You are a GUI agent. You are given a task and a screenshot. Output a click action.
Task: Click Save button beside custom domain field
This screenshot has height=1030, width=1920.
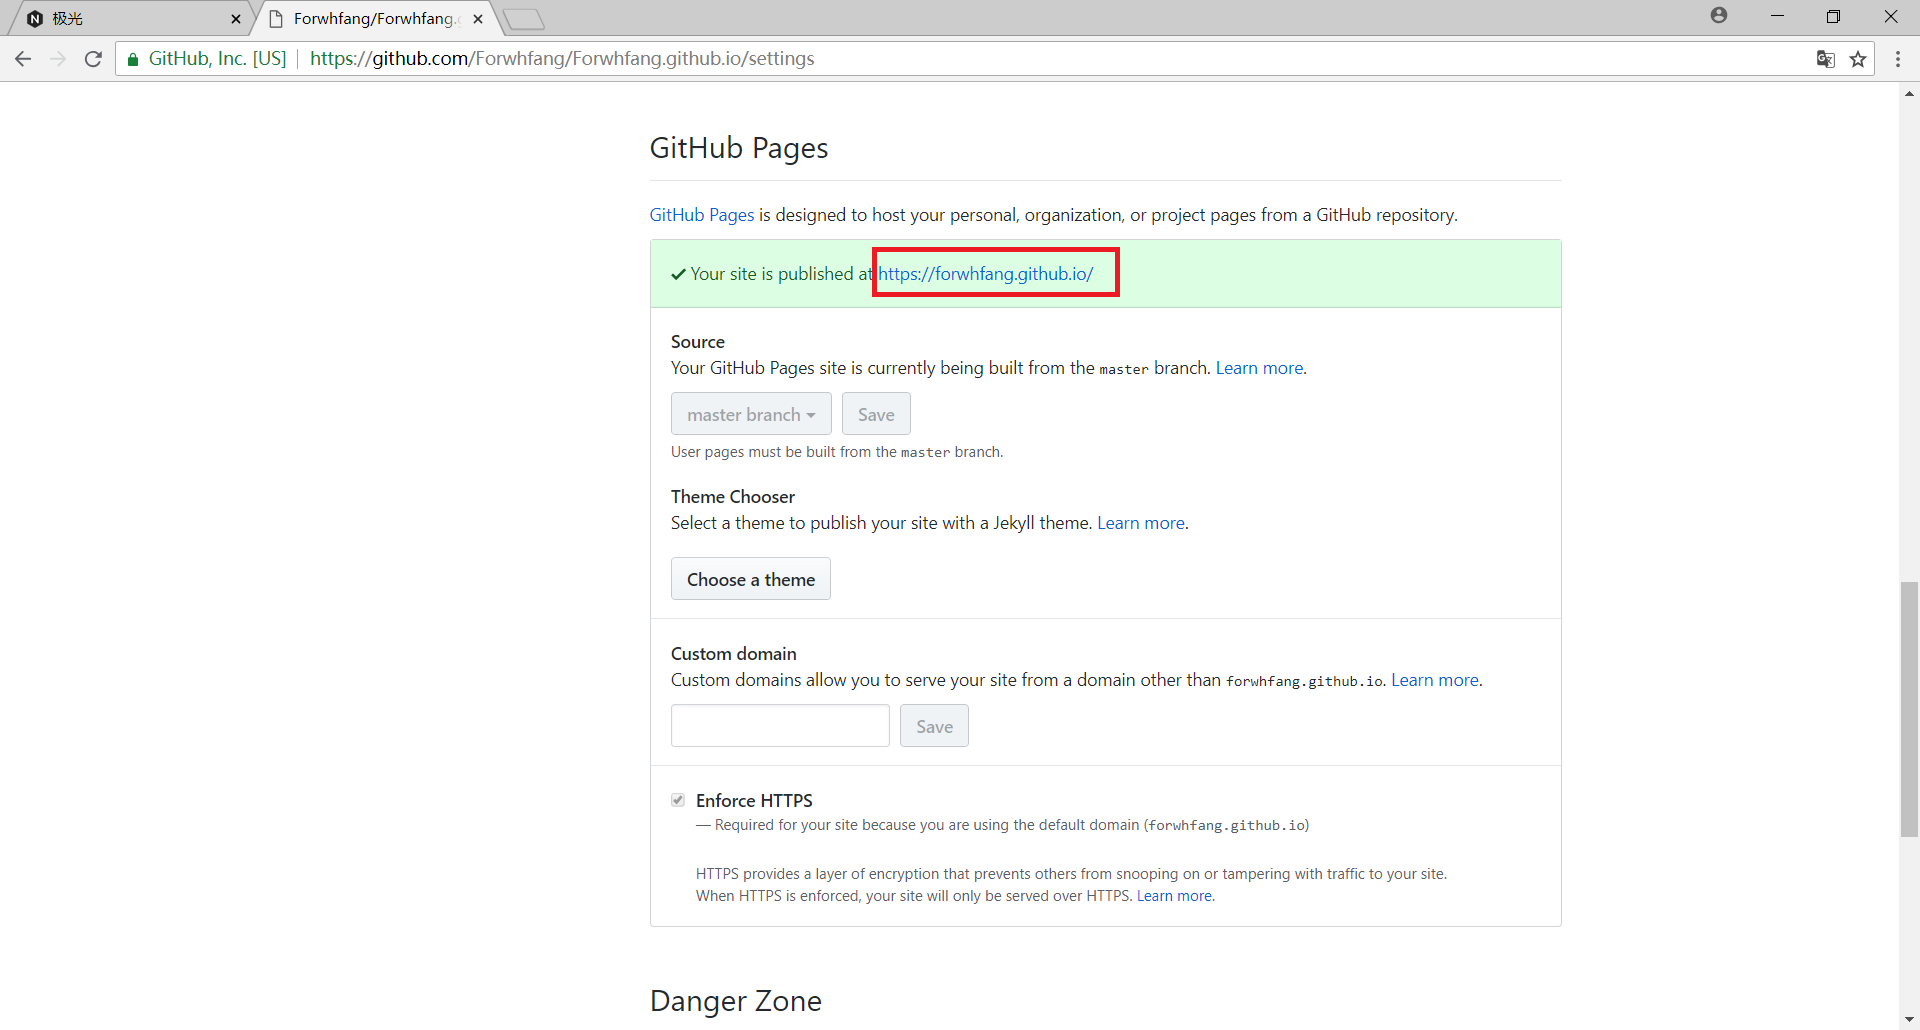934,726
